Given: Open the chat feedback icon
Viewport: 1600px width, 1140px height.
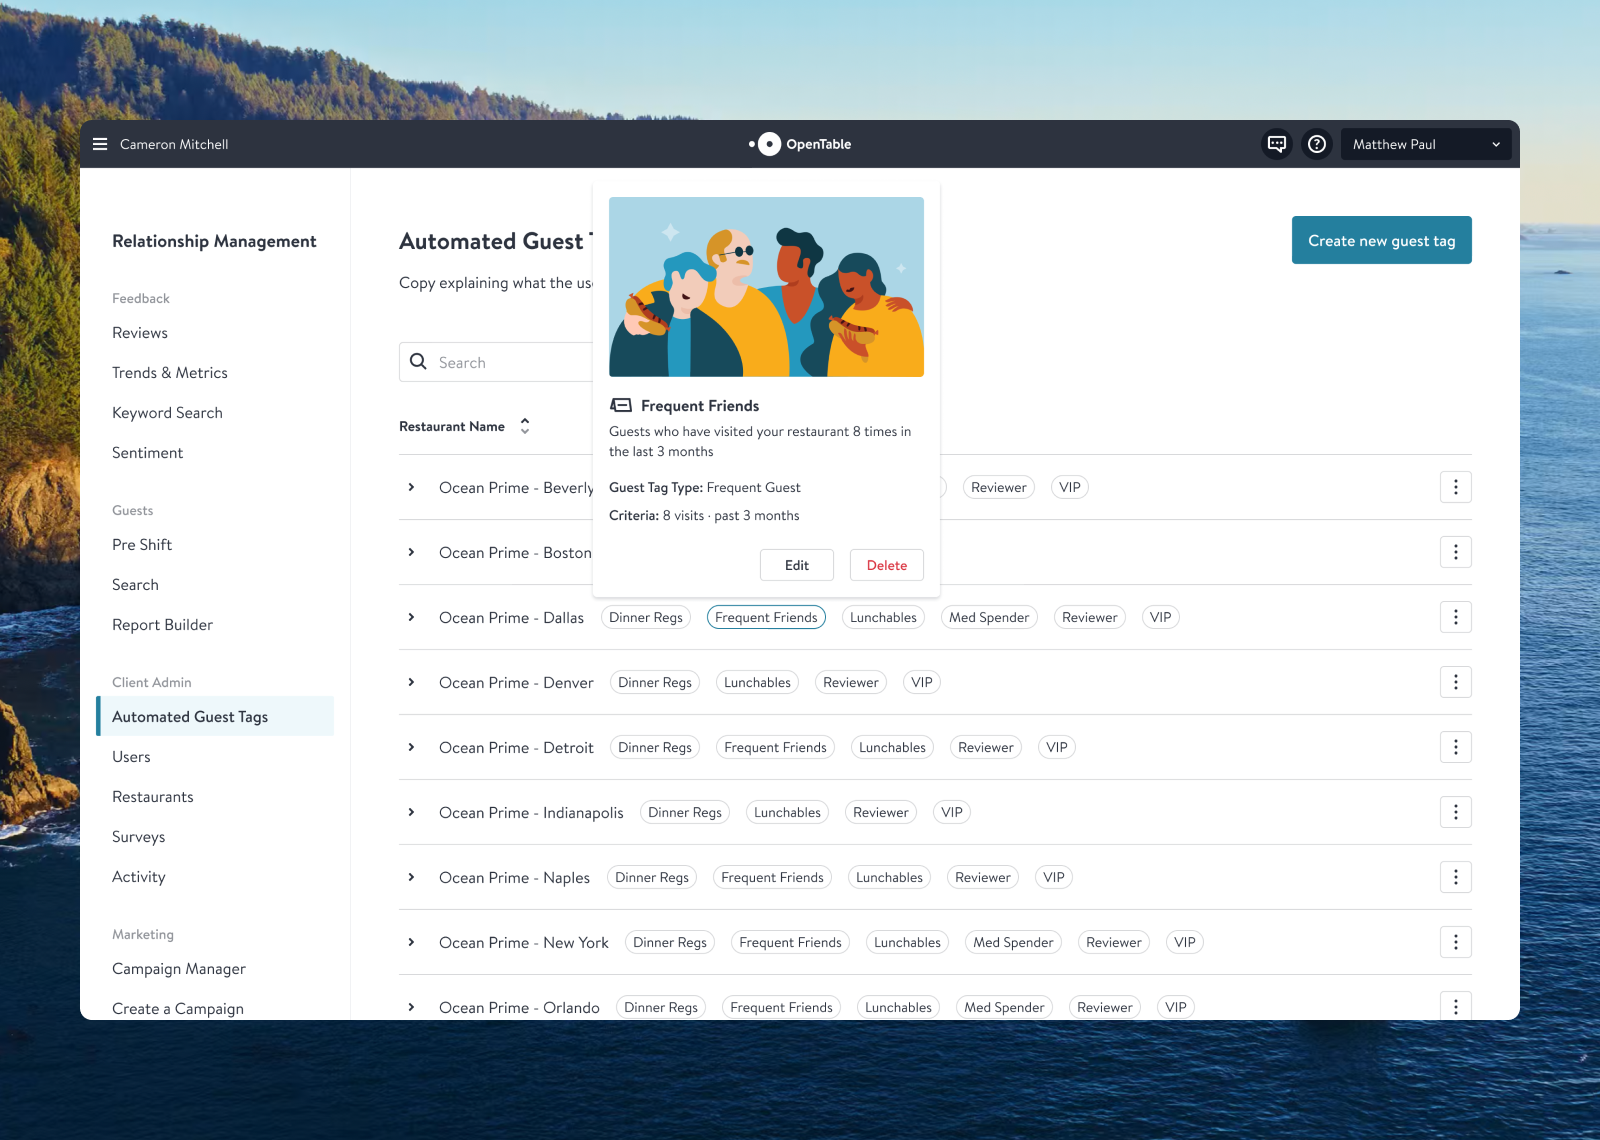Looking at the screenshot, I should (x=1277, y=144).
